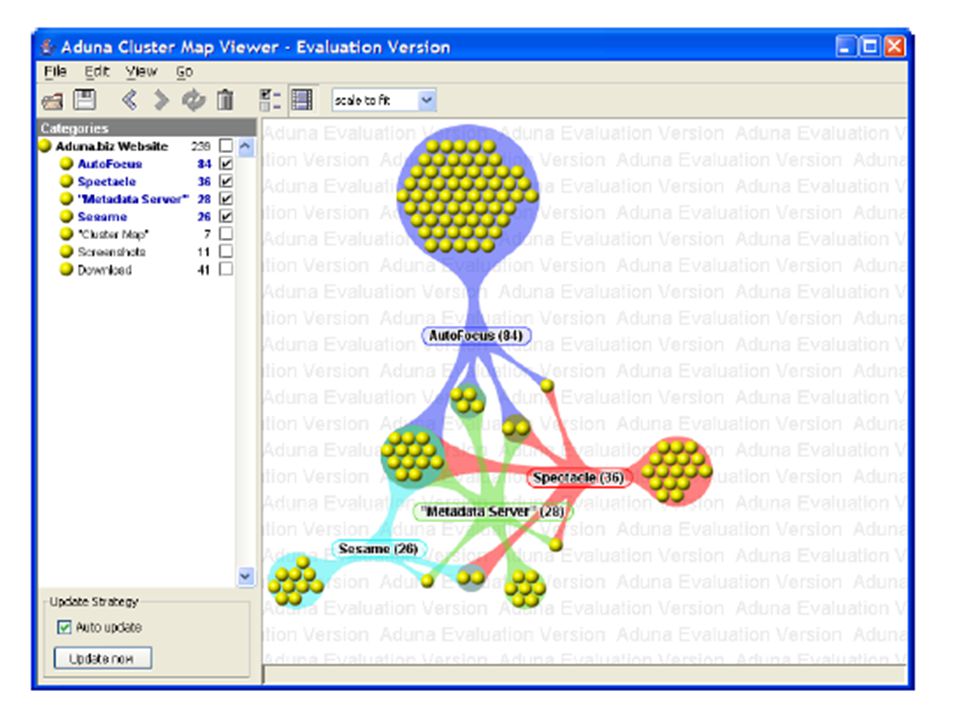Select the Sesame category in tree

(102, 217)
